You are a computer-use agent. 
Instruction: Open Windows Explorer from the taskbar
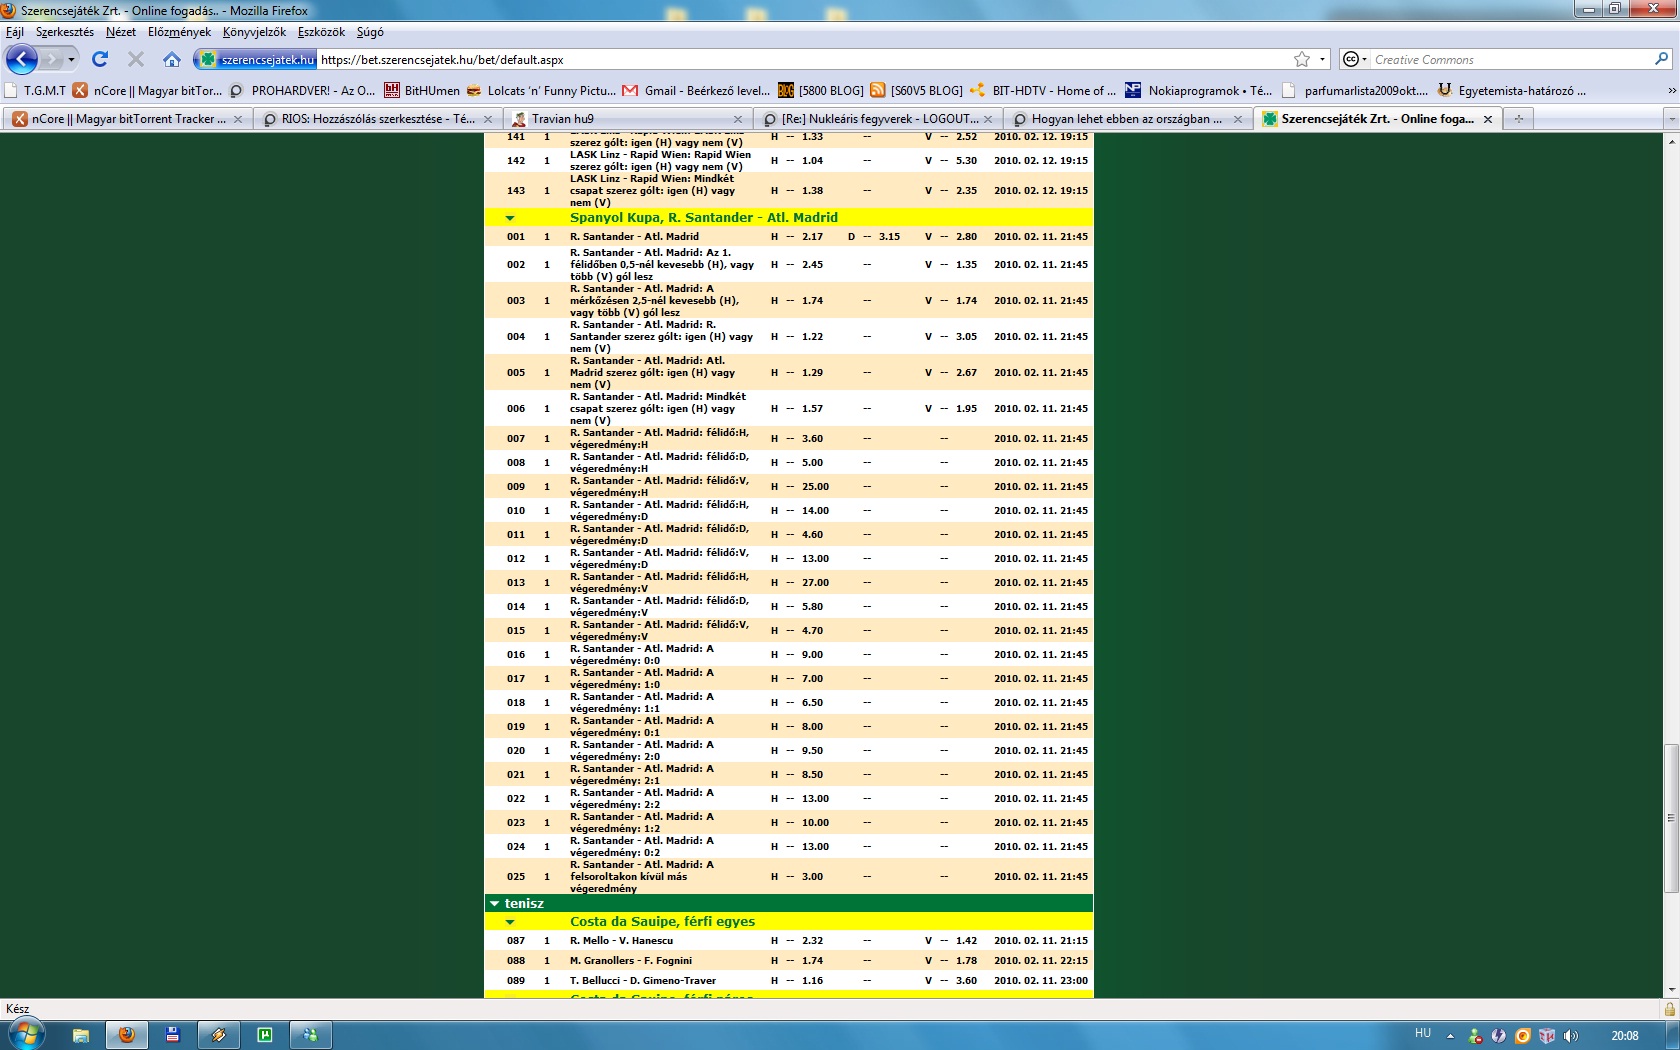click(81, 1035)
